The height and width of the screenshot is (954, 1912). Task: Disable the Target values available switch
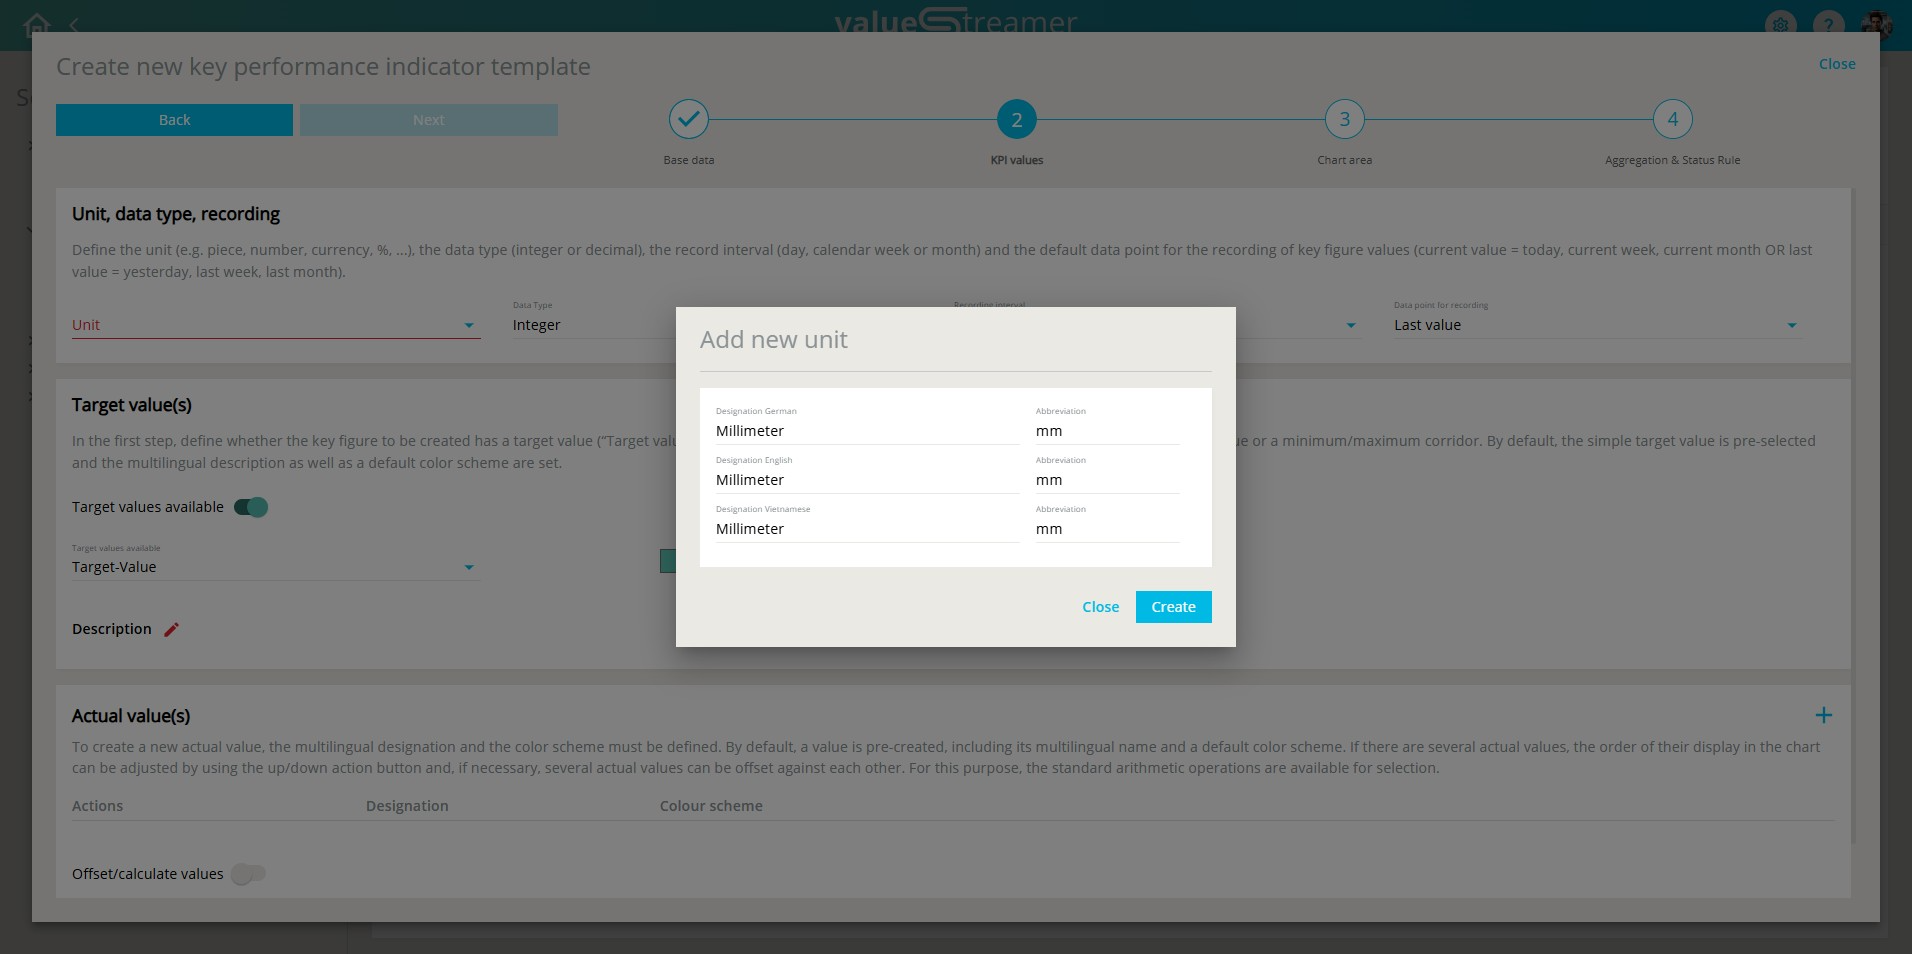click(251, 507)
